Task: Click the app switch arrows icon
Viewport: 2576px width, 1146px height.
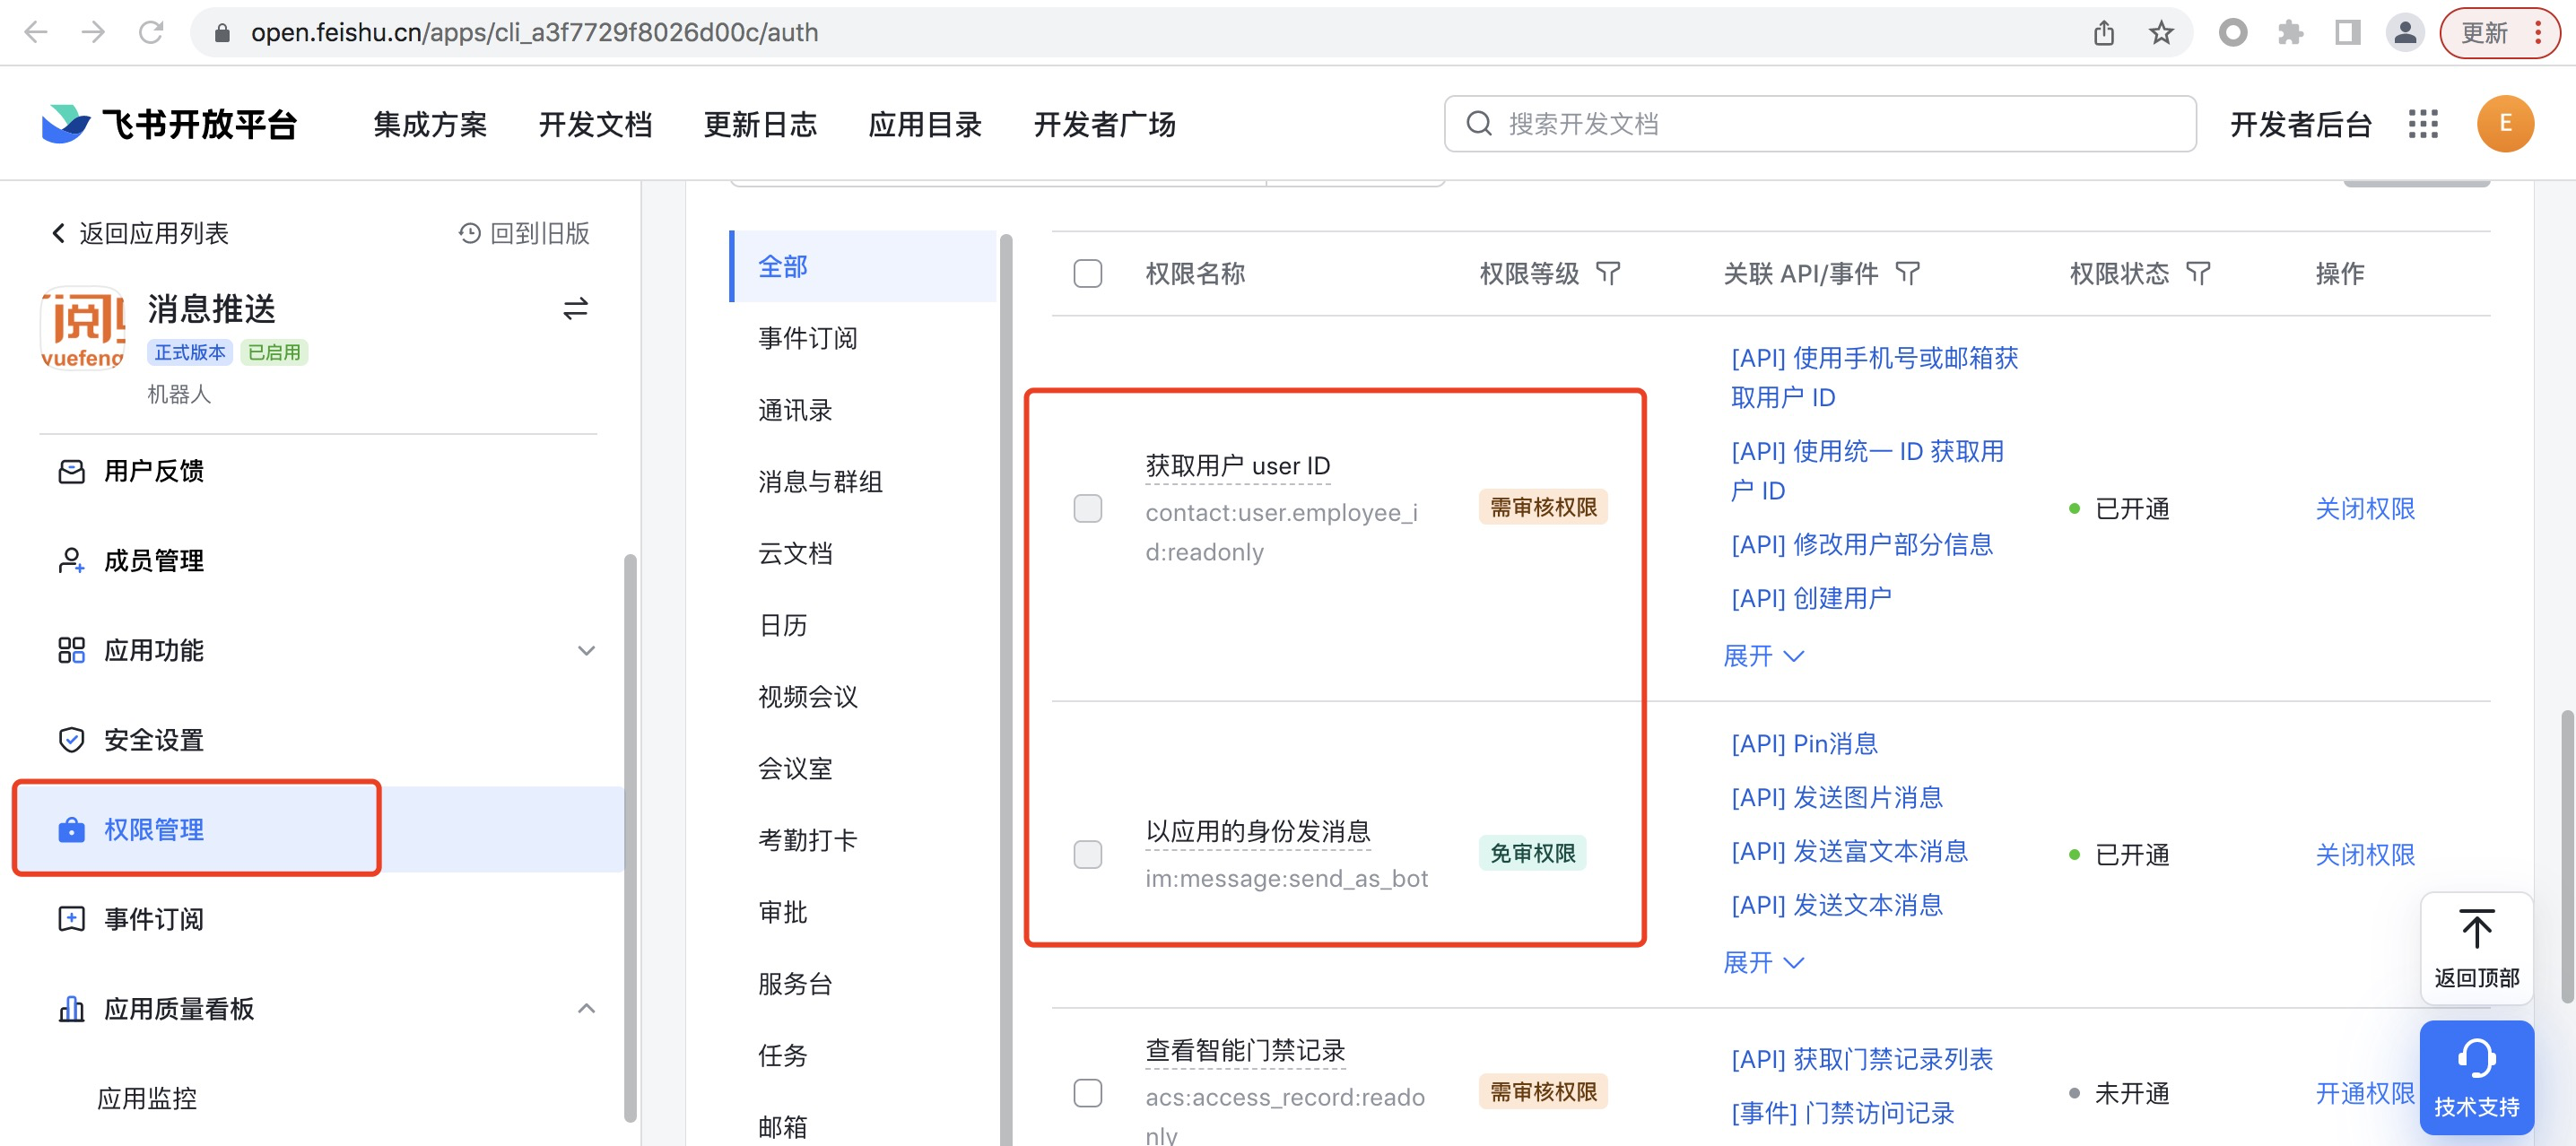Action: [575, 309]
